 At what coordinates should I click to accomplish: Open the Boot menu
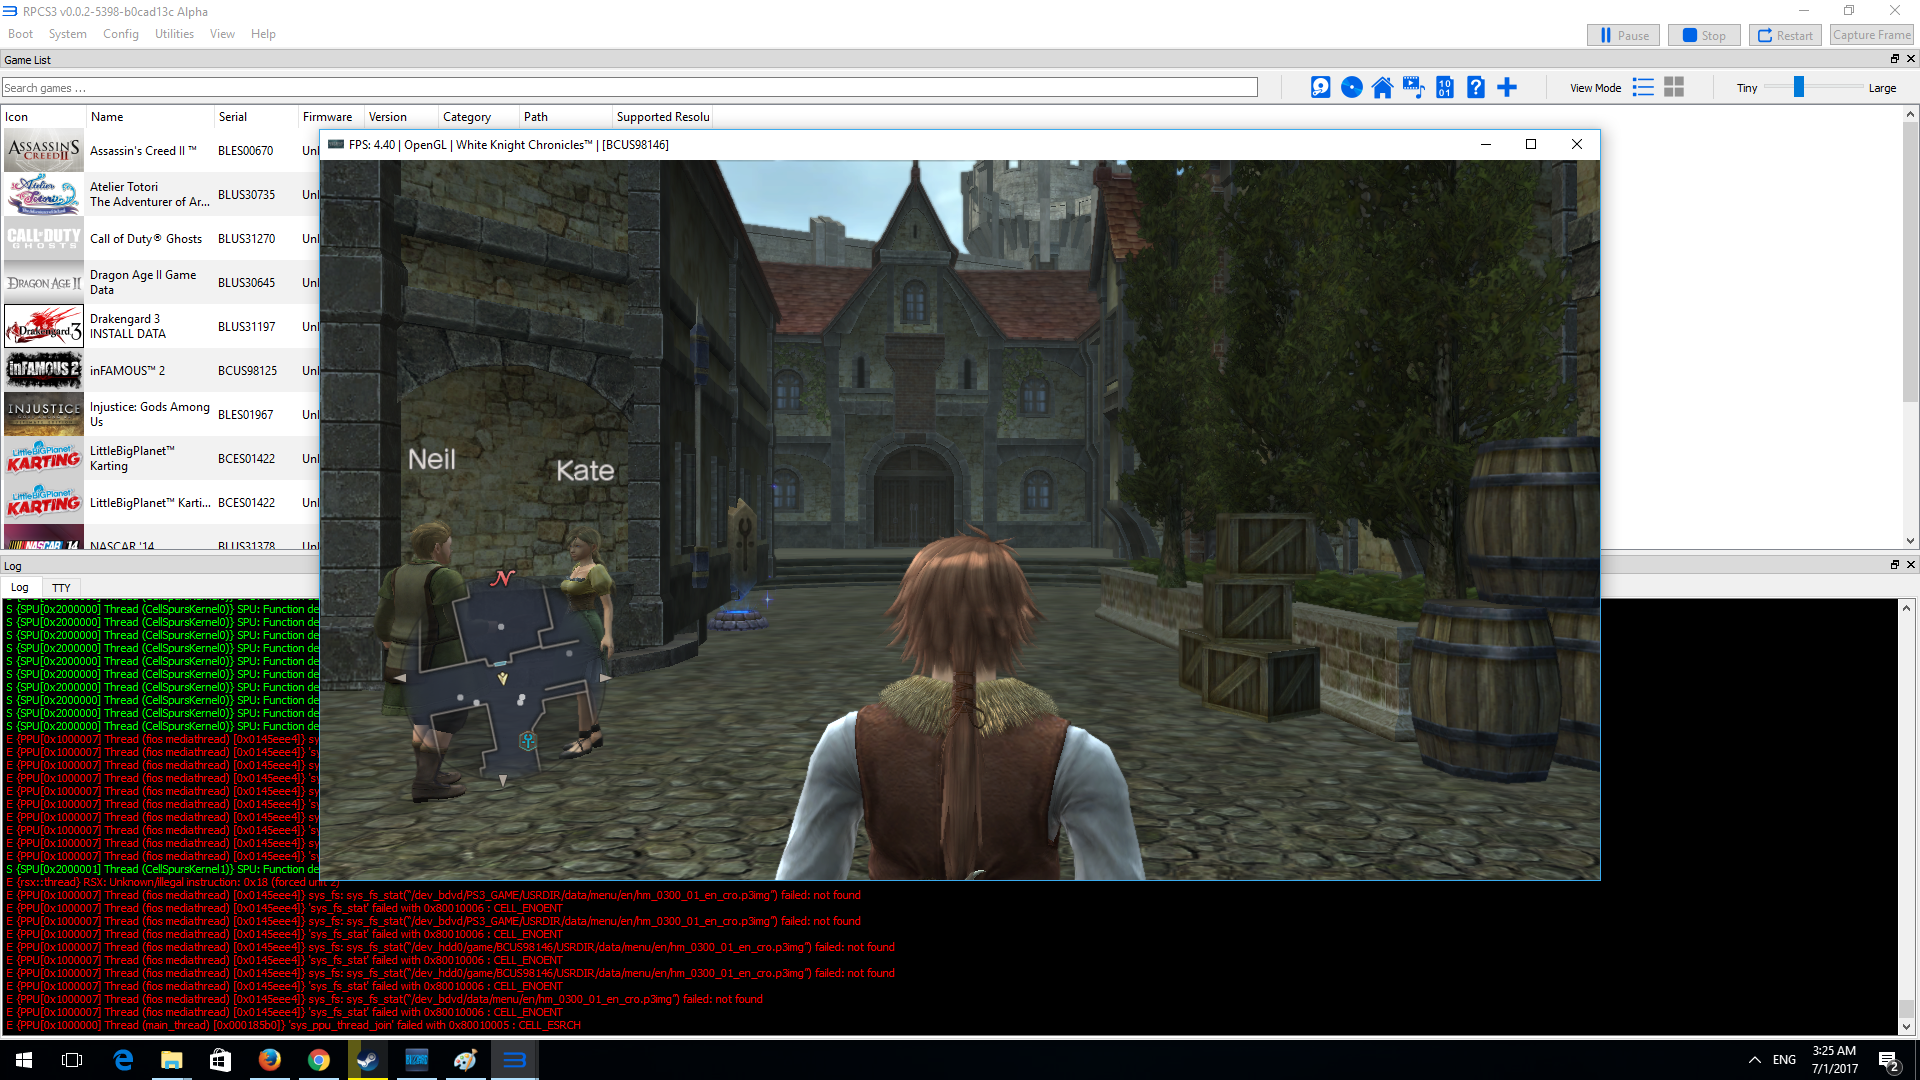pos(20,34)
